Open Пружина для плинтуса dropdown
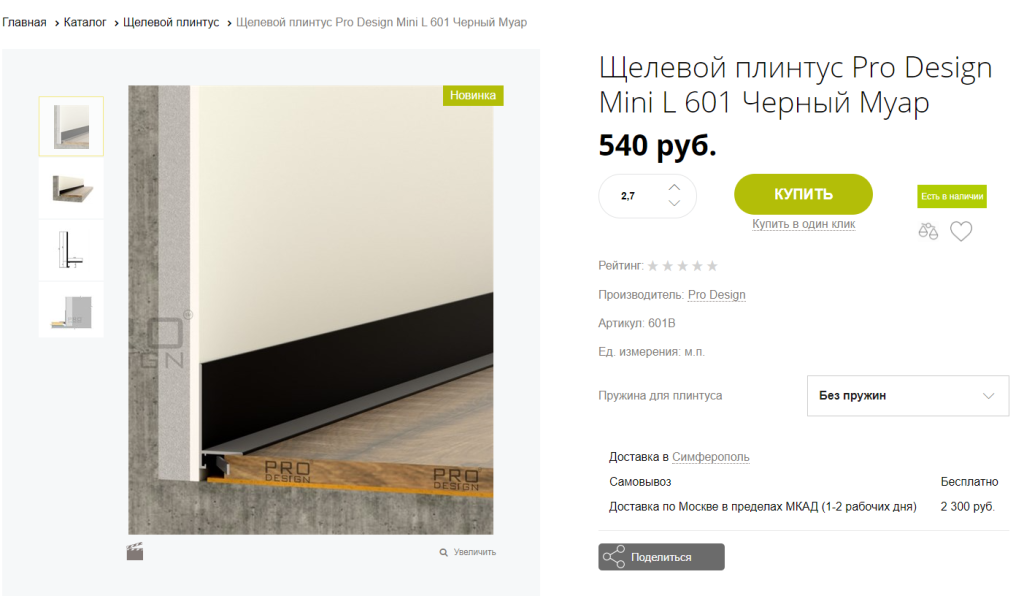 [x=908, y=396]
